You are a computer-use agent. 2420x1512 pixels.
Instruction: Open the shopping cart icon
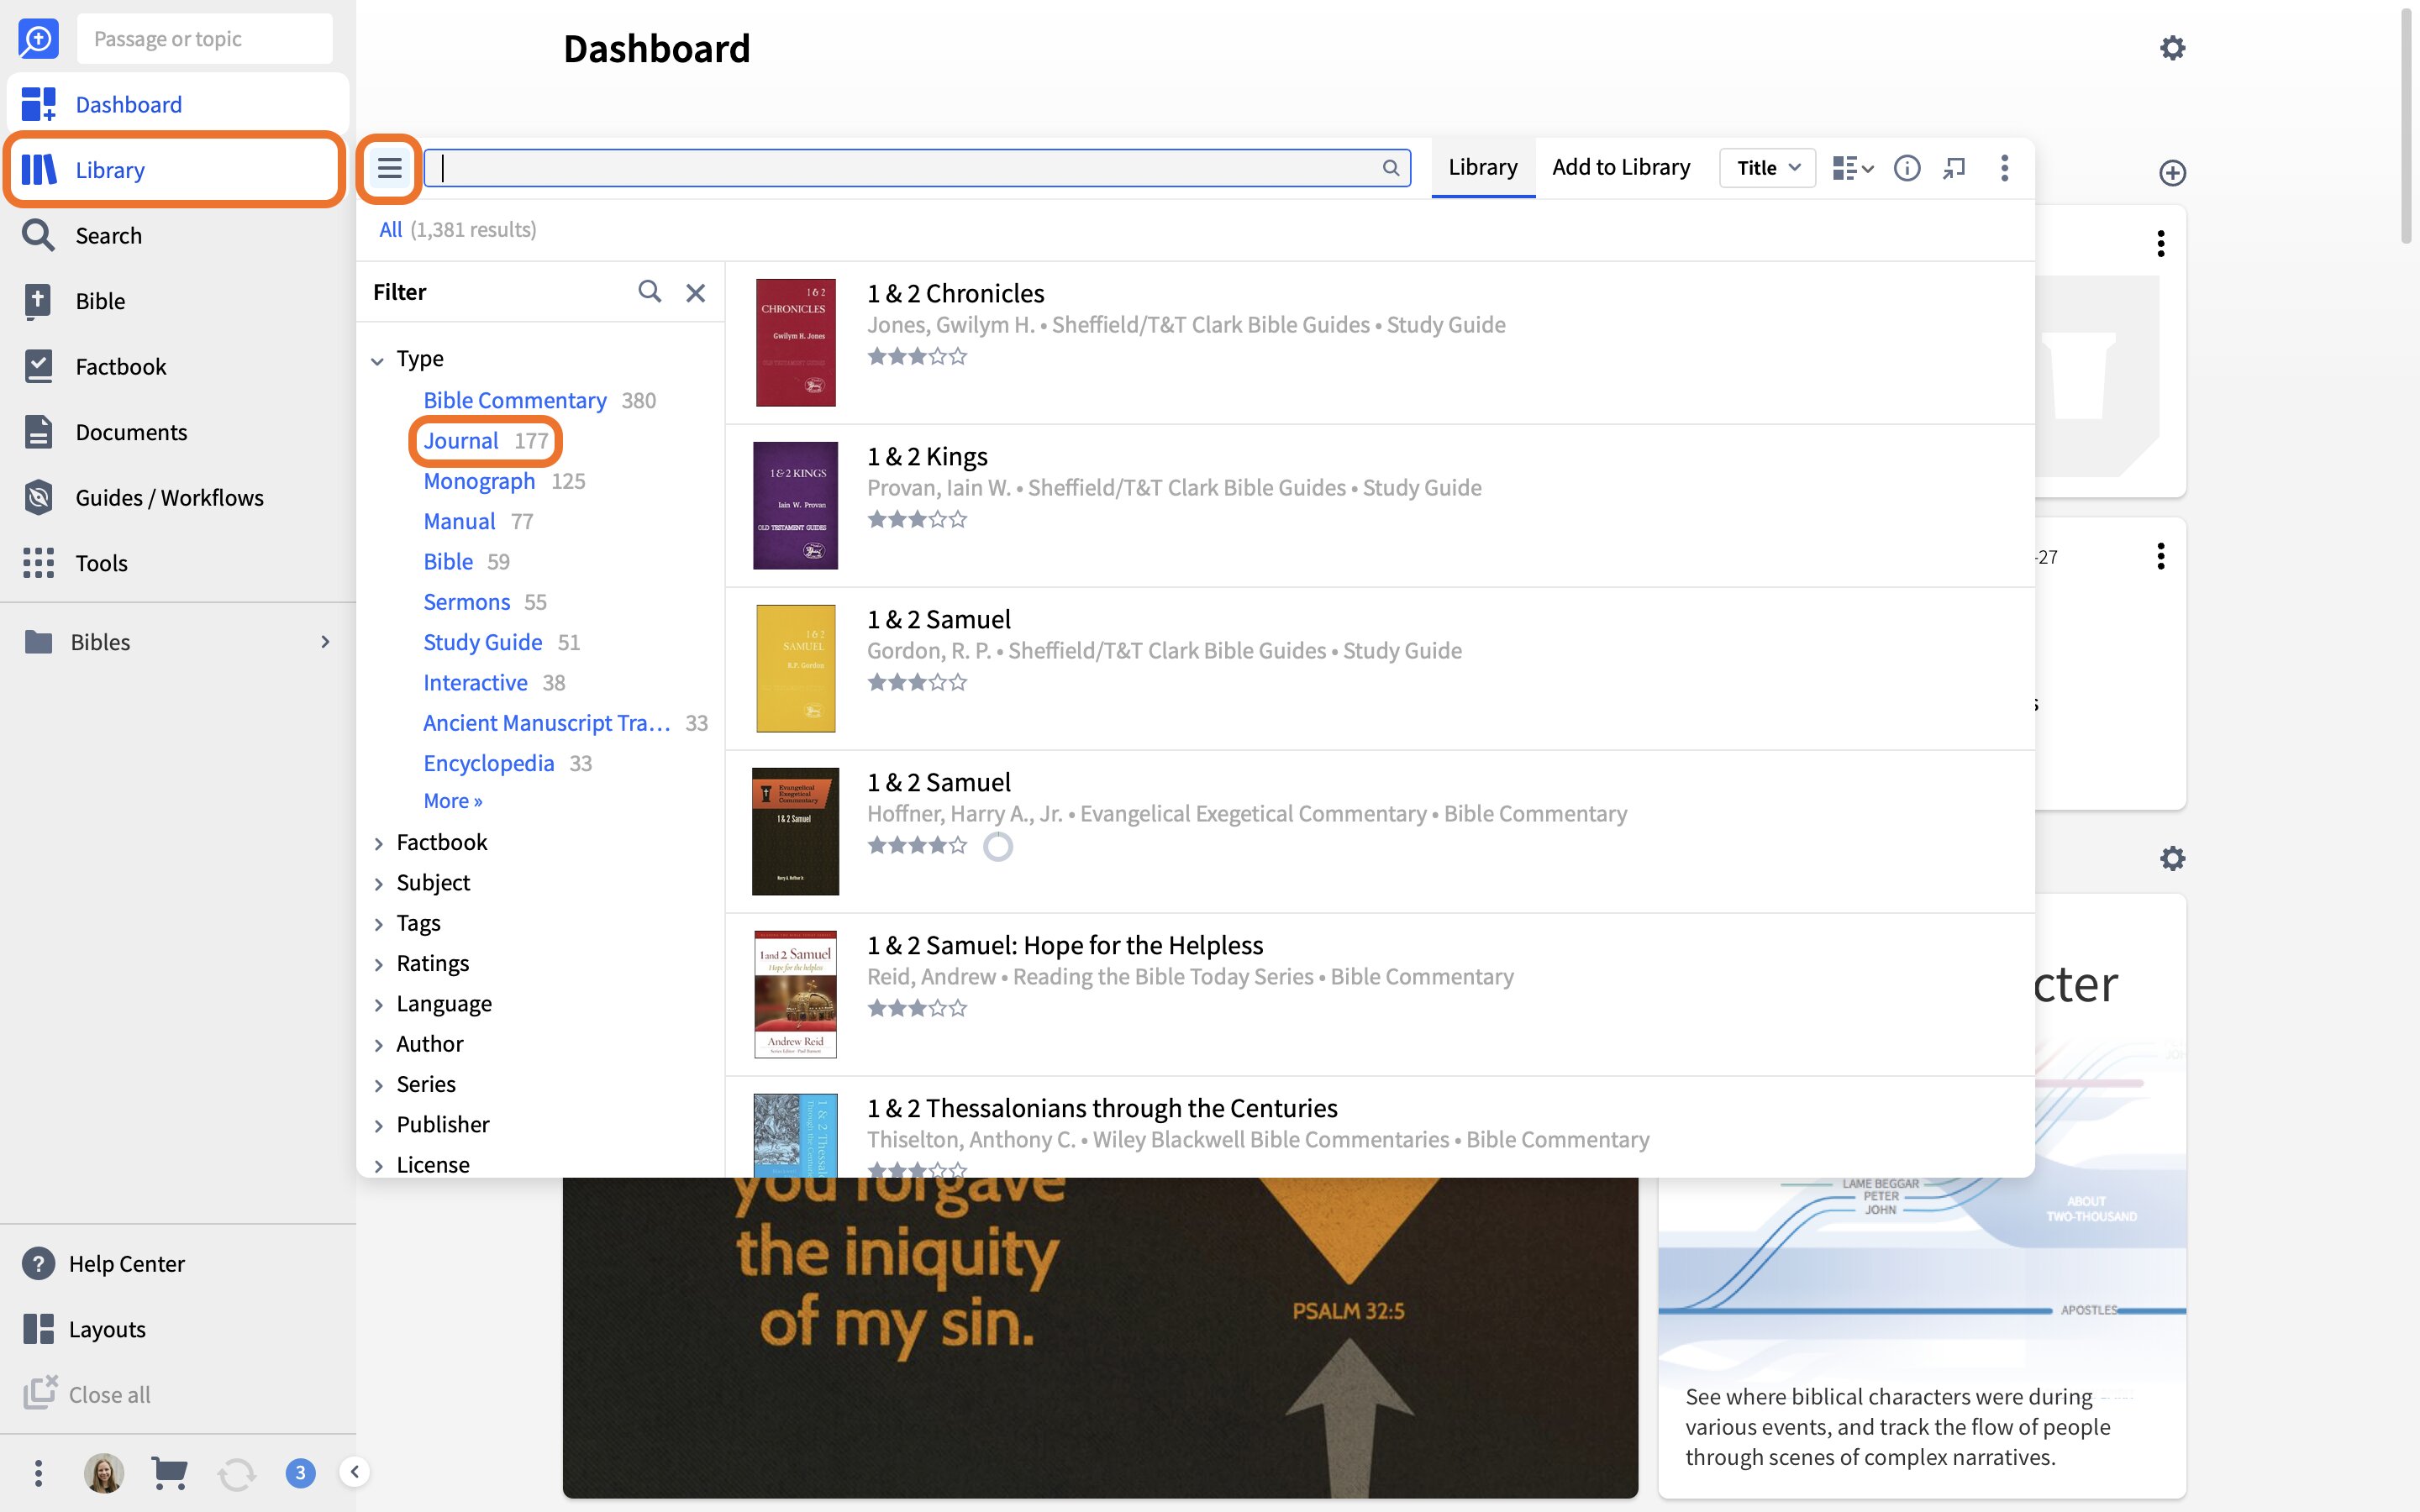[x=169, y=1472]
